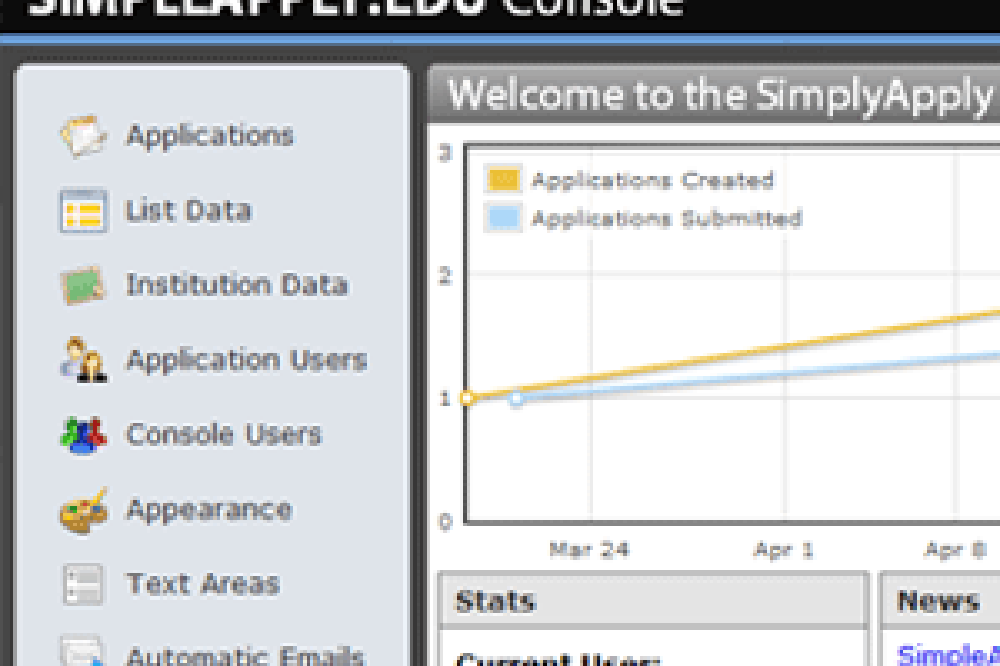This screenshot has width=1000, height=666.
Task: Click the Applications Created legend label
Action: [653, 181]
